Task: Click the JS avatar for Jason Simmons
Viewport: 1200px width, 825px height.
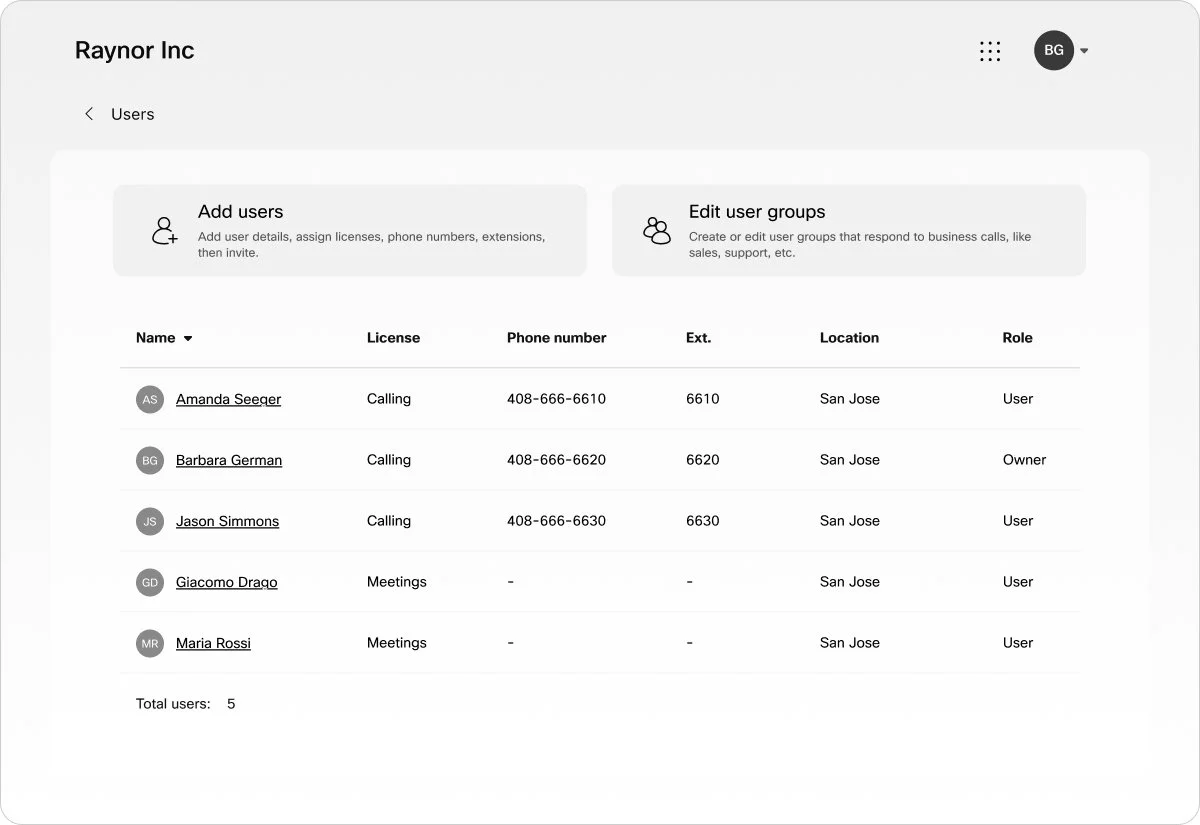Action: [150, 521]
